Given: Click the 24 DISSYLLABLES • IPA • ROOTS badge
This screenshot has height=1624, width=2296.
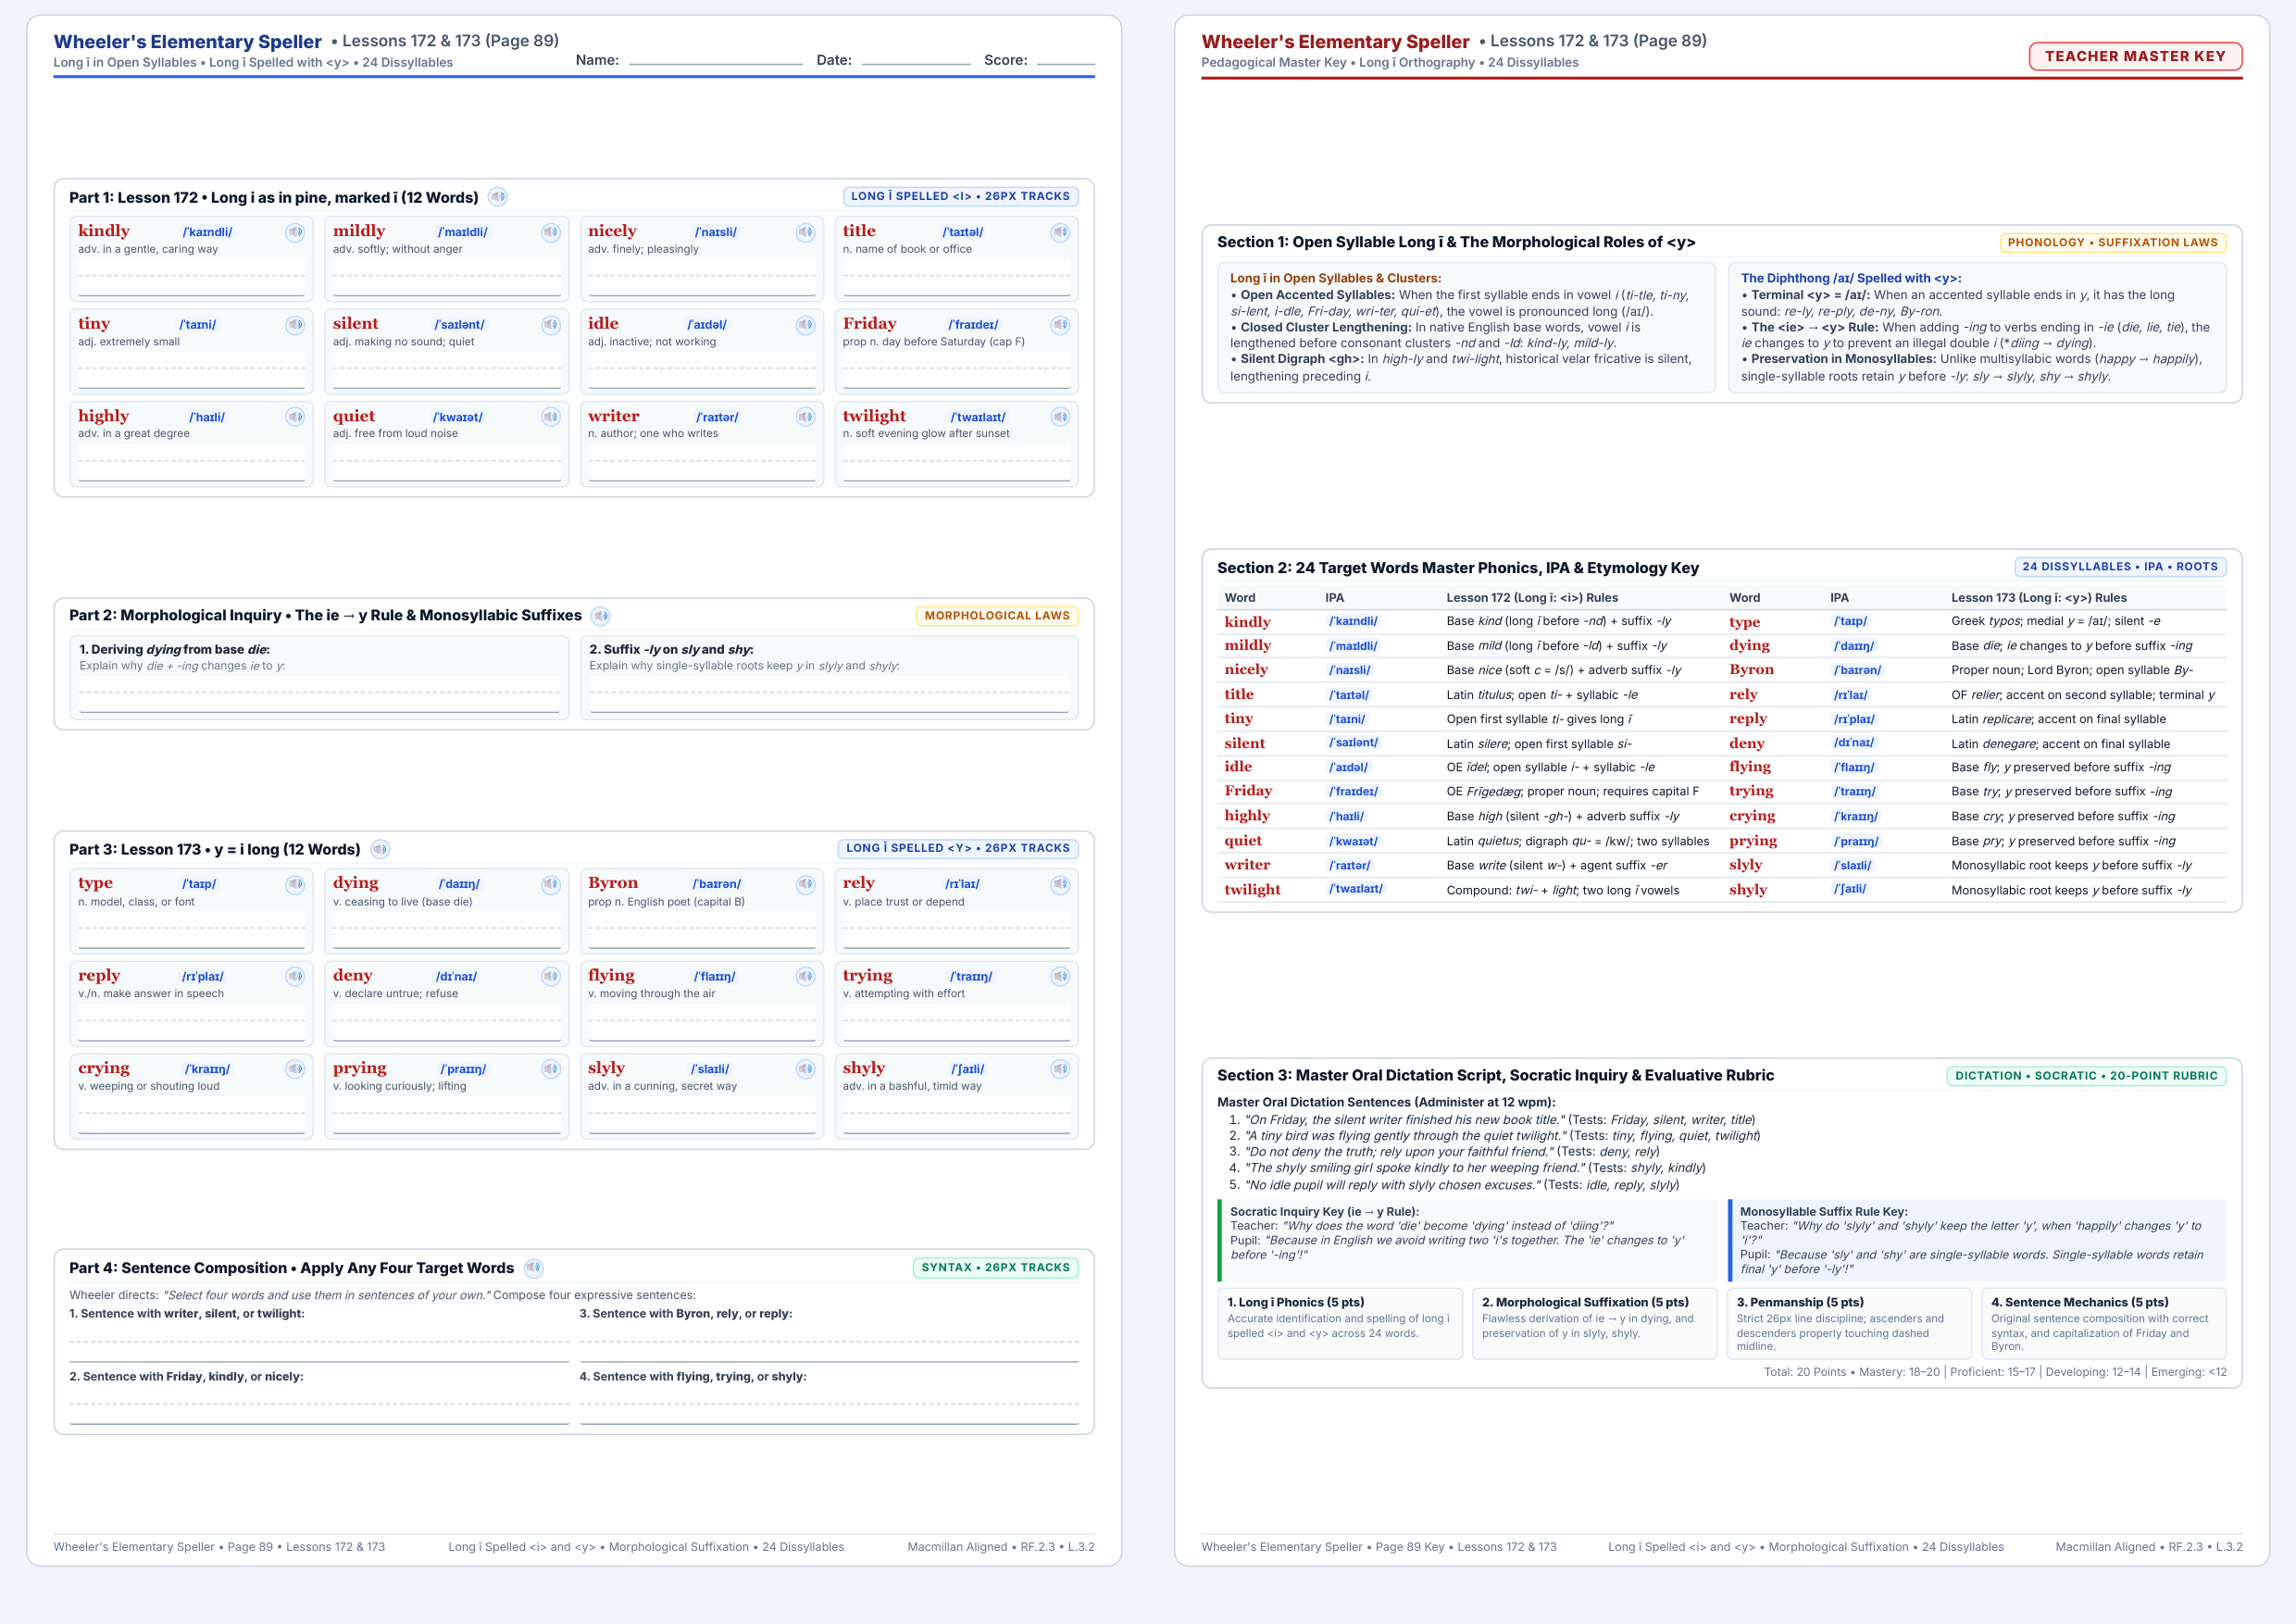Looking at the screenshot, I should coord(2119,567).
